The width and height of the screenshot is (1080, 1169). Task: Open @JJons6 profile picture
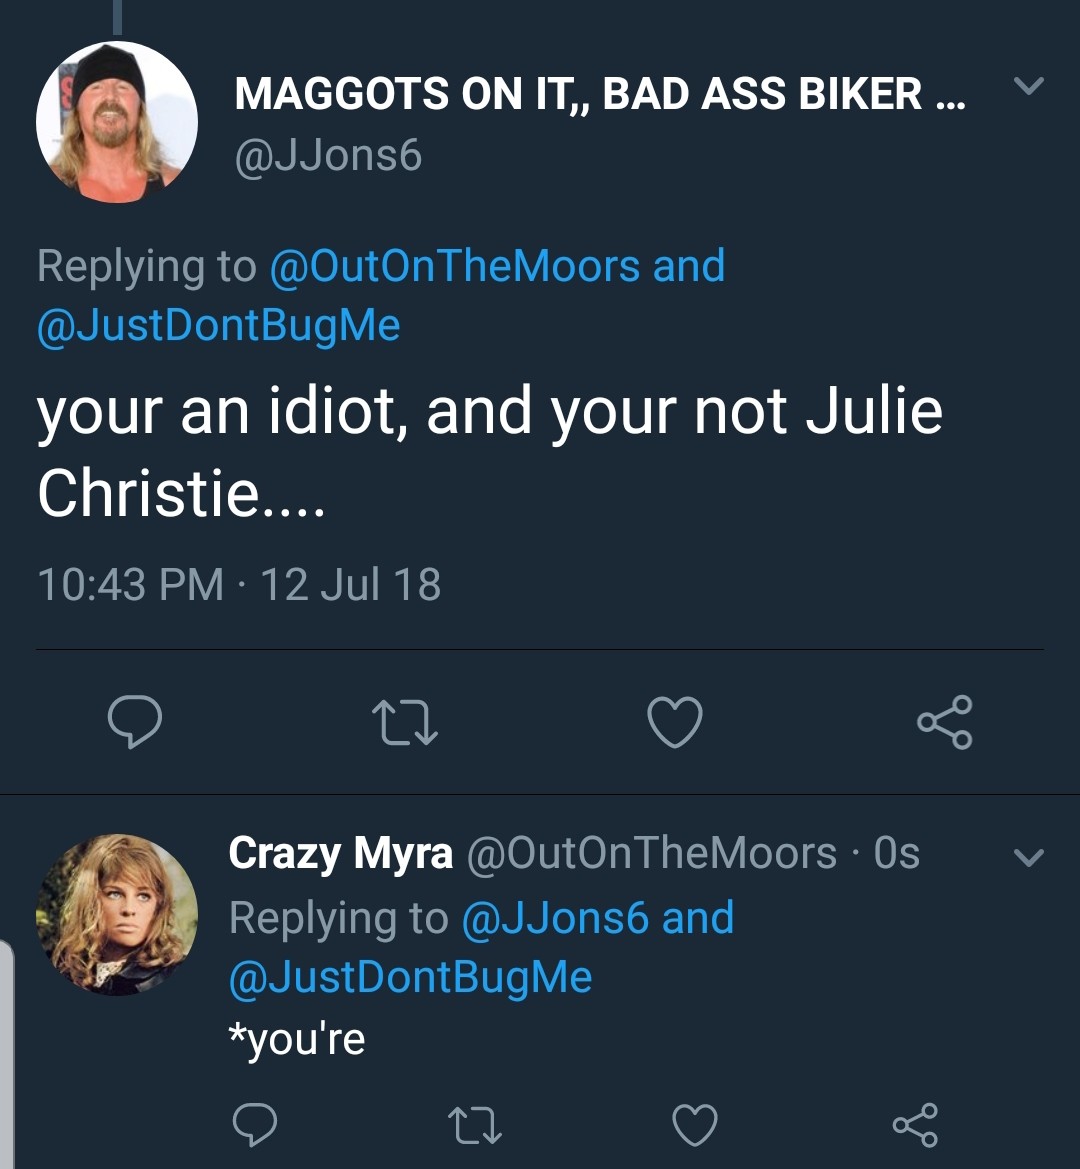tap(117, 122)
